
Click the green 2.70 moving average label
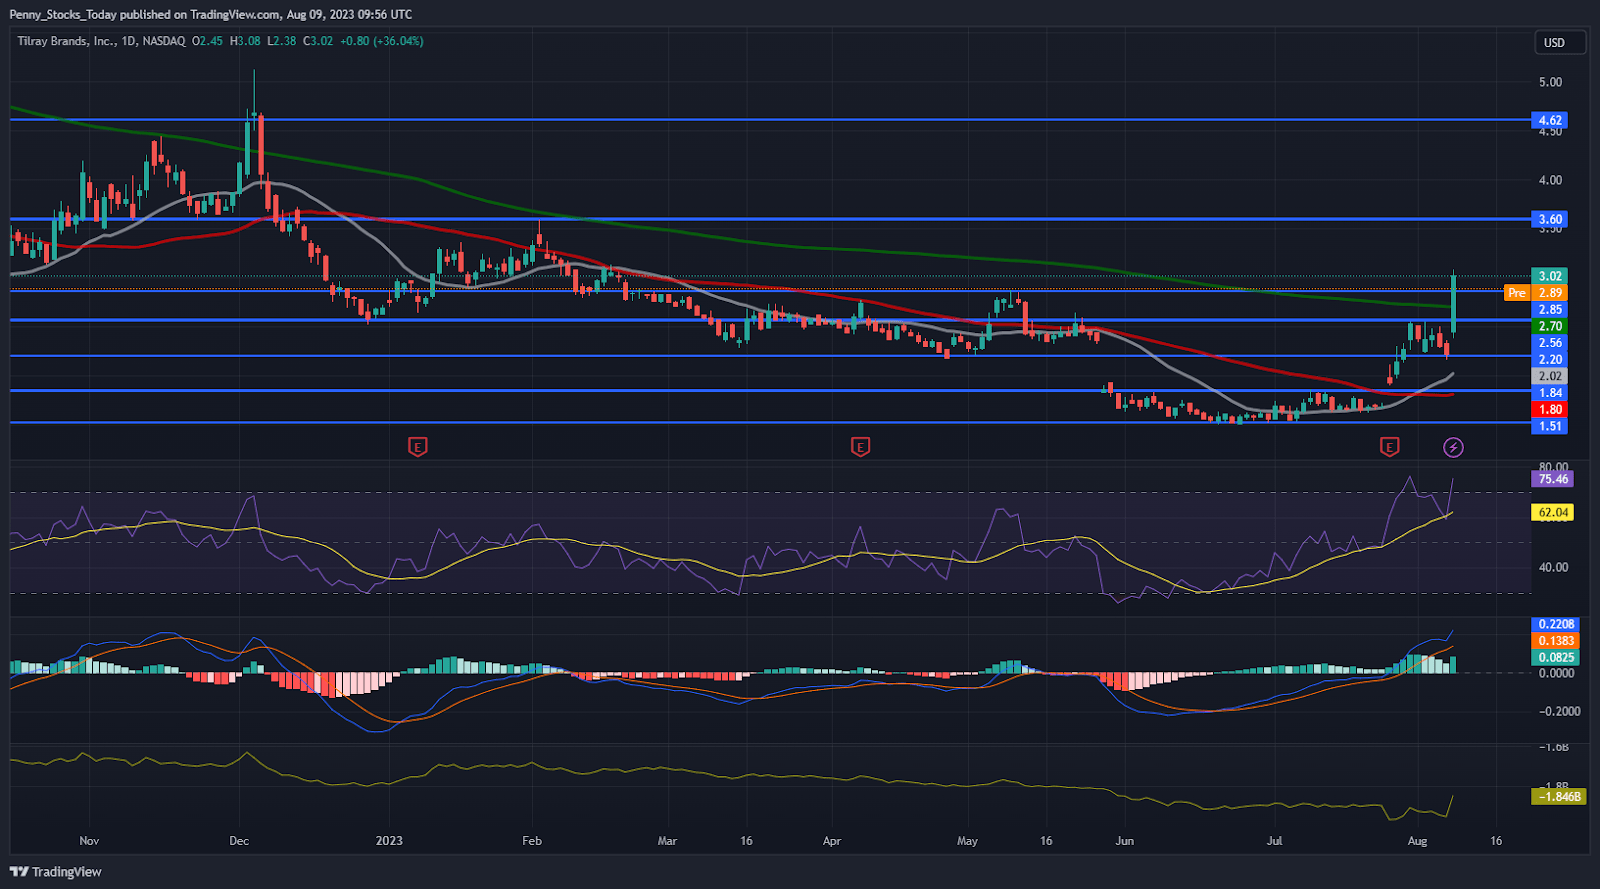pos(1550,326)
